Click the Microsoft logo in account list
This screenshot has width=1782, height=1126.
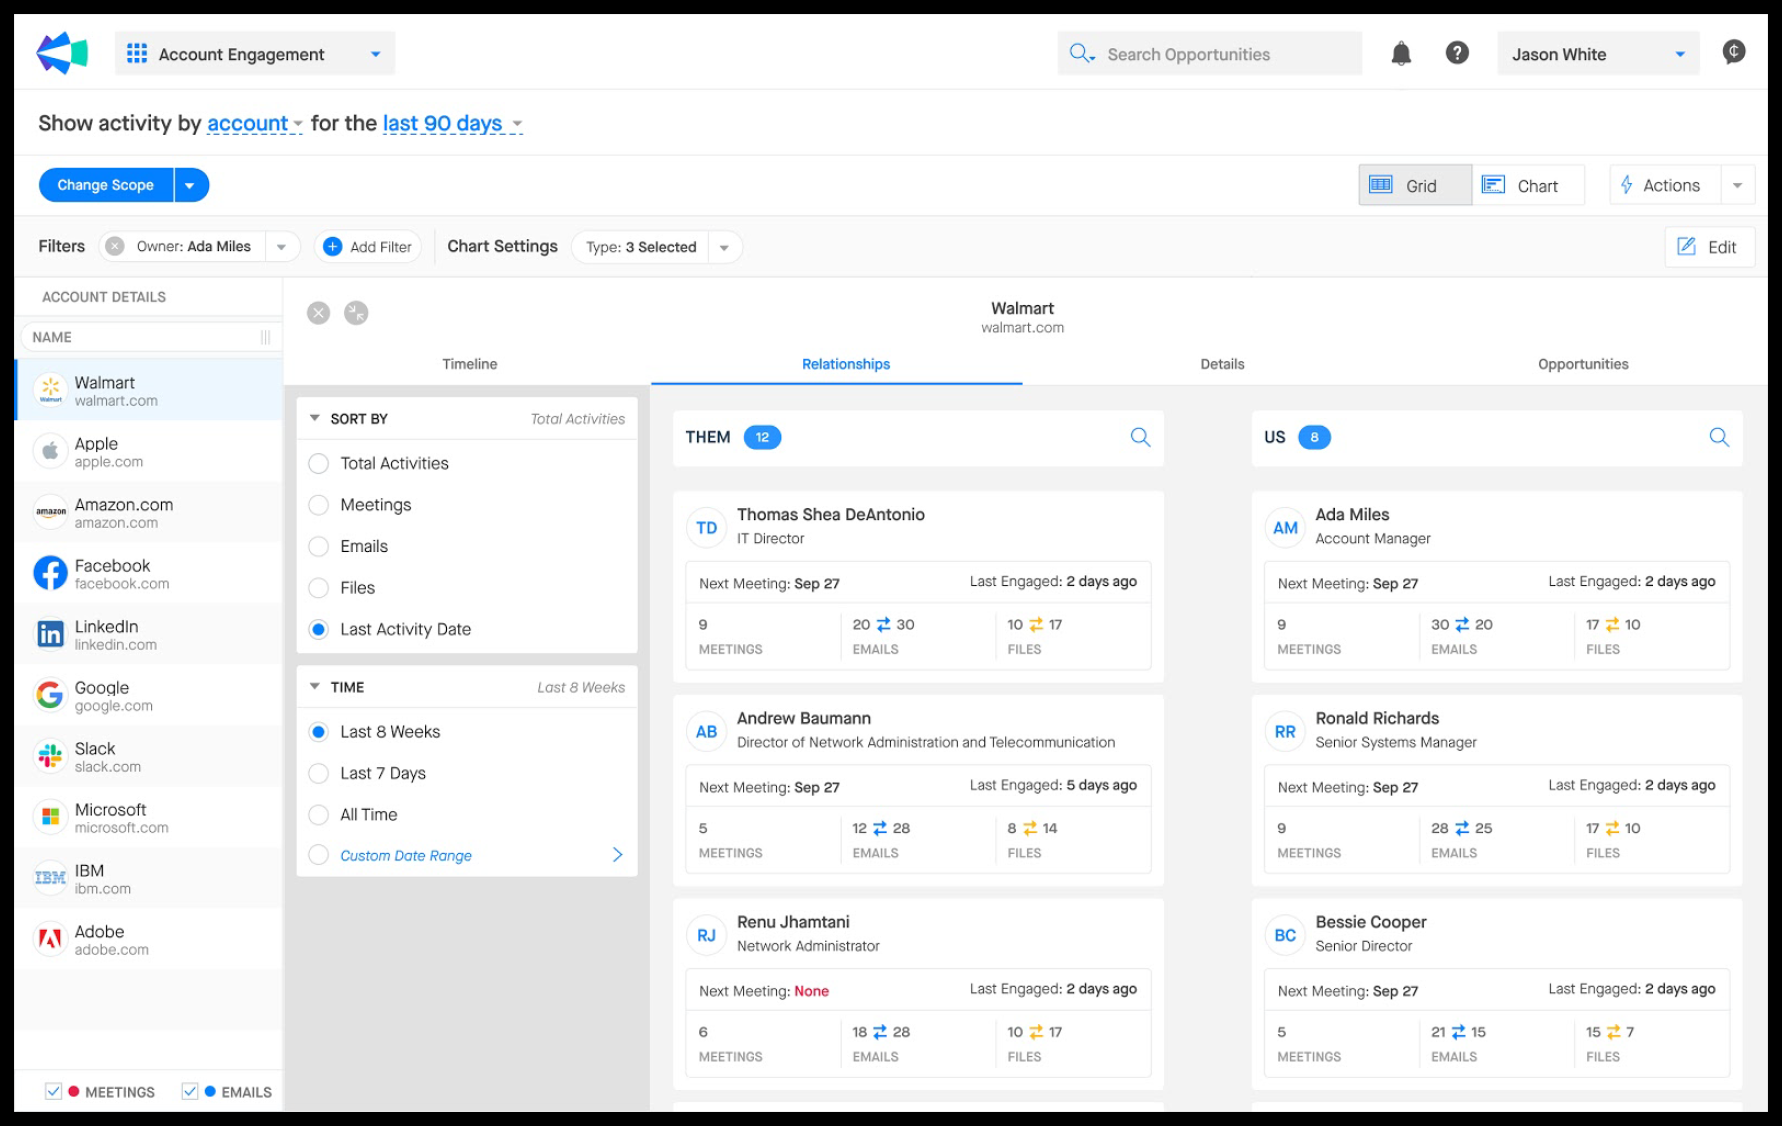50,817
